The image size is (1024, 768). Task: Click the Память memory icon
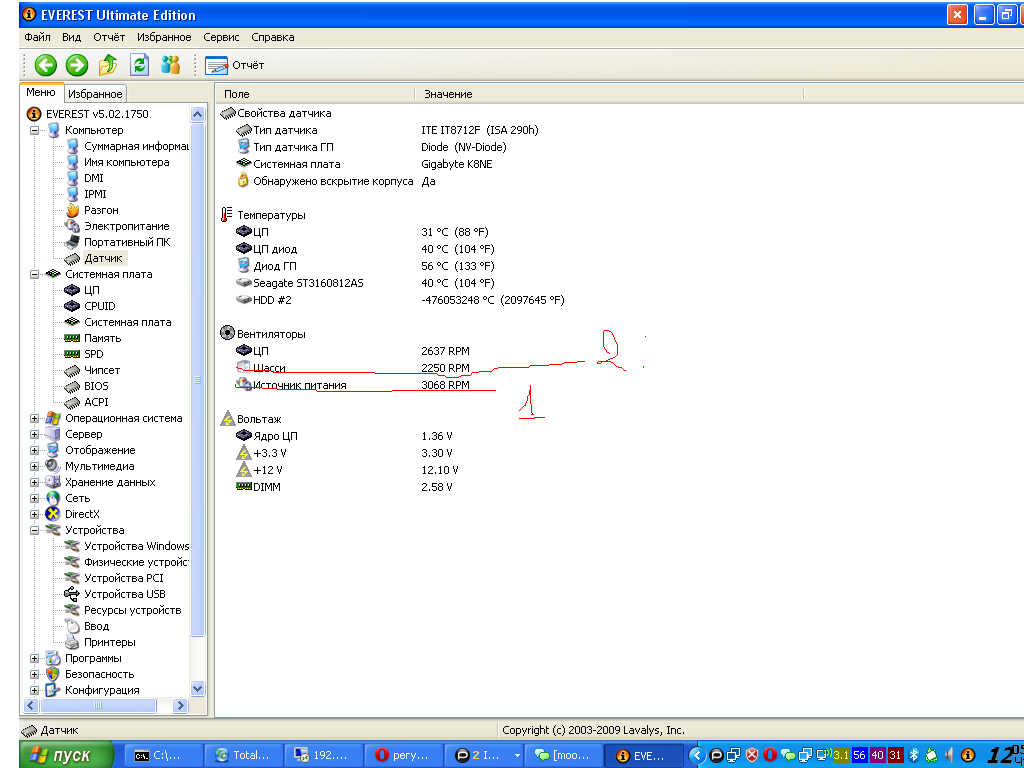(x=72, y=338)
